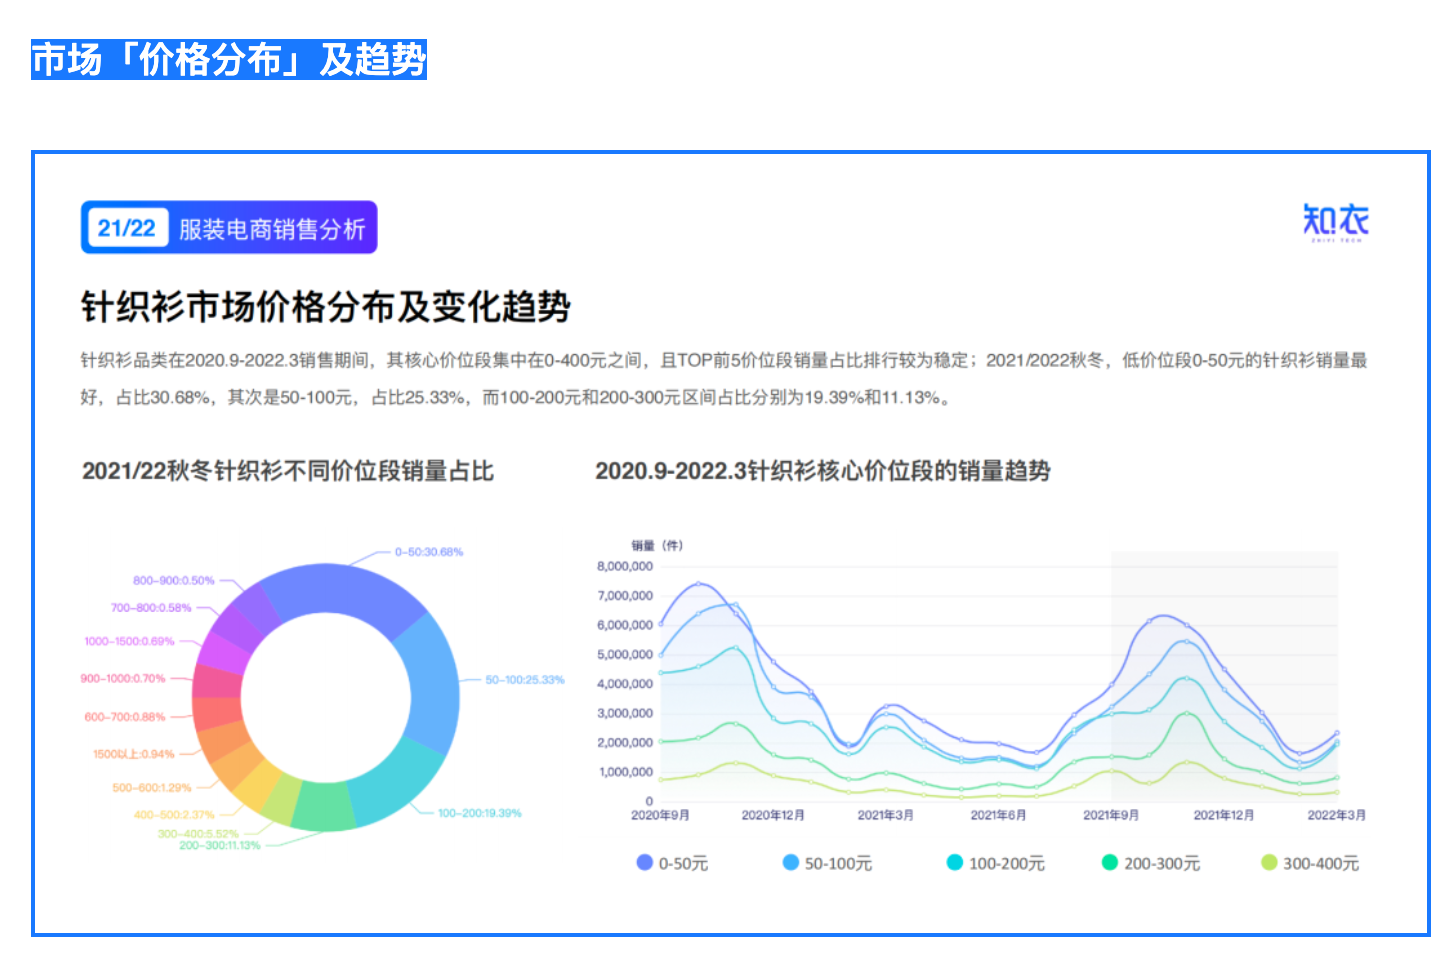The image size is (1456, 974).
Task: Click y-axis value 7,000,000
Action: click(625, 596)
